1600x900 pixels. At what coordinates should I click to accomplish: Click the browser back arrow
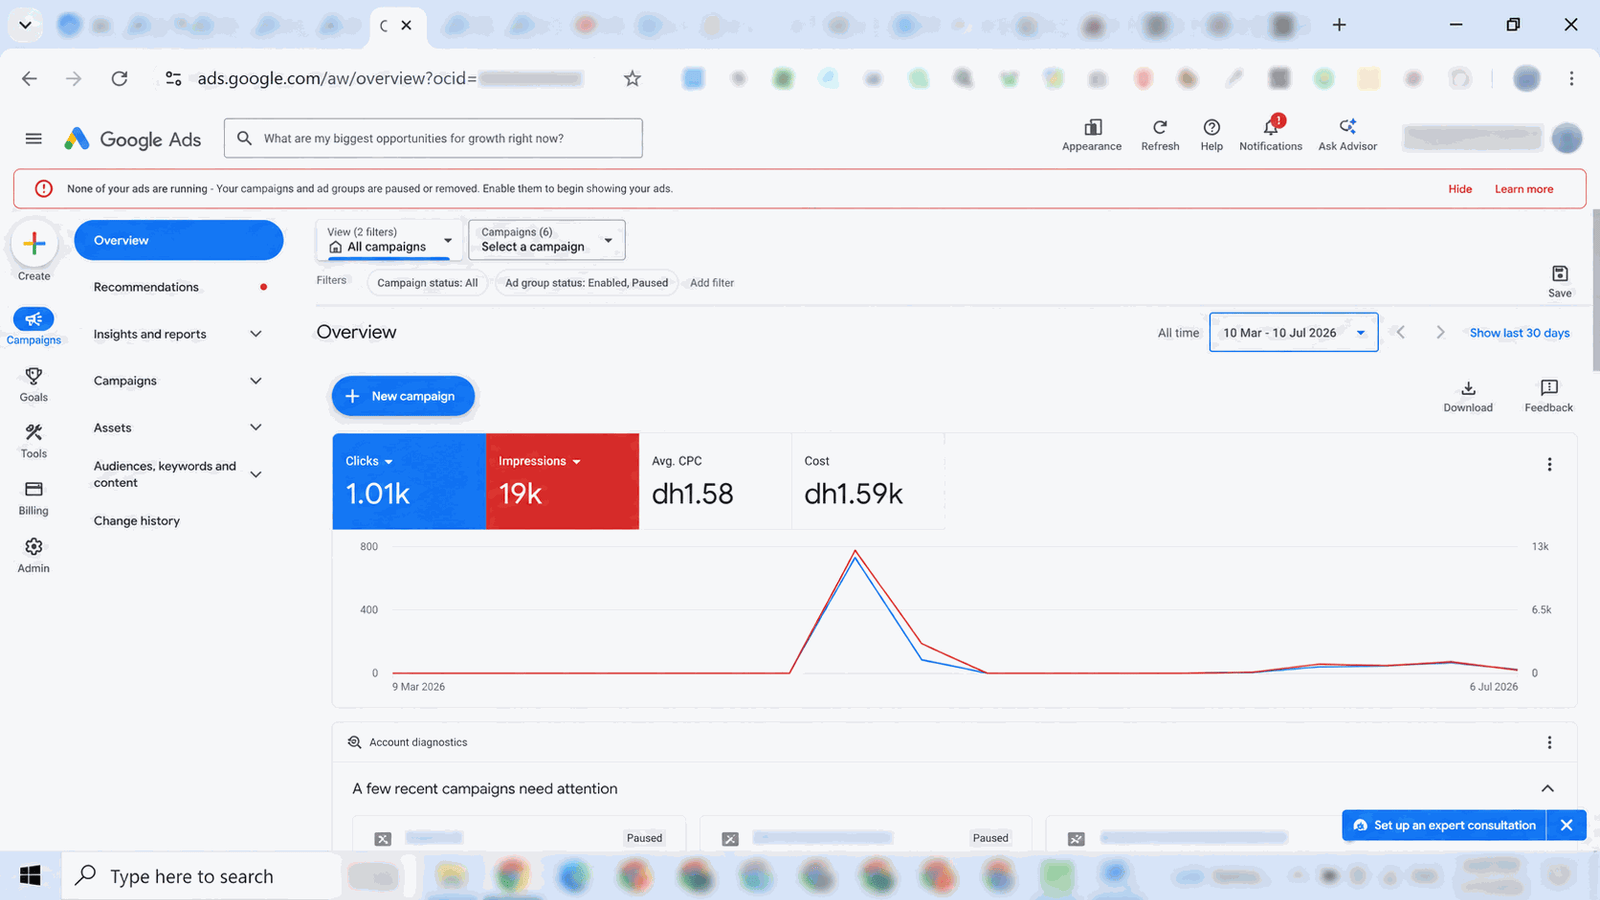[29, 78]
